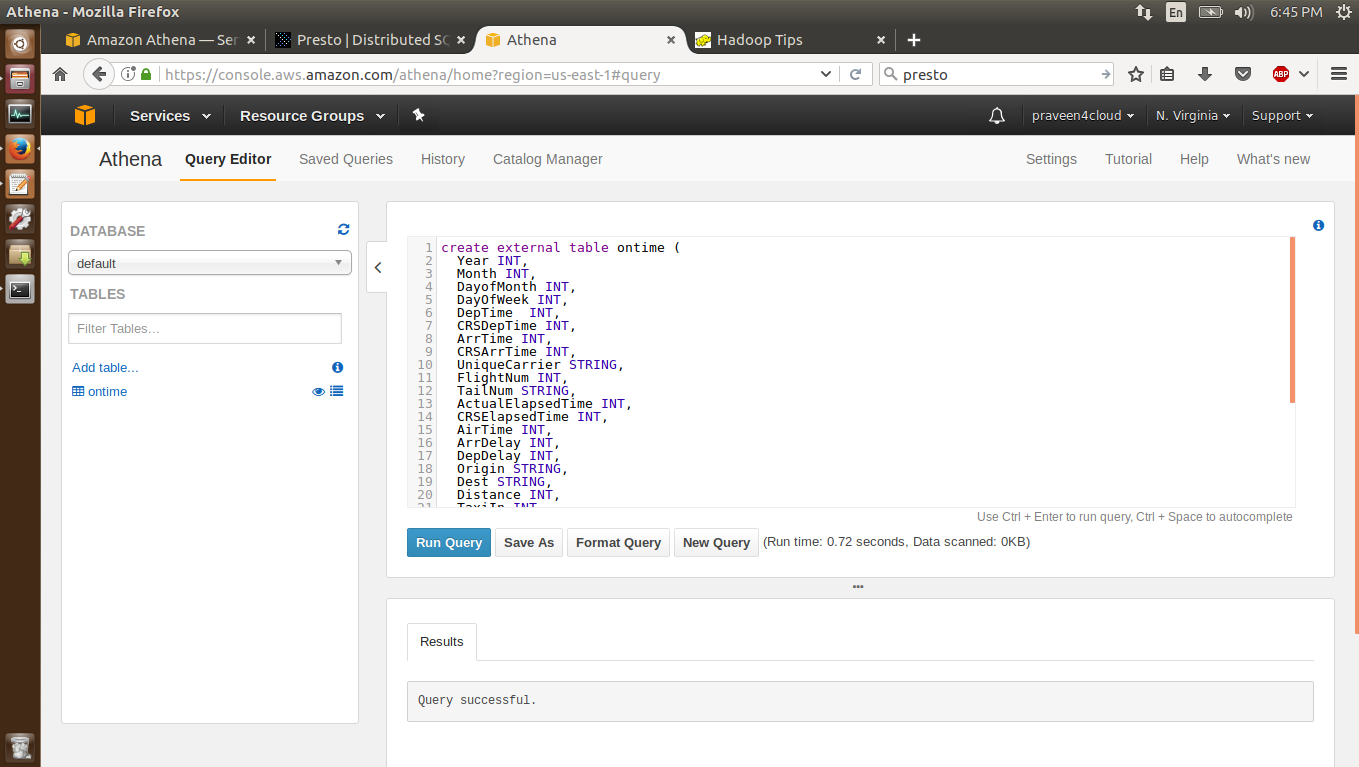Click the Run Query button
This screenshot has width=1359, height=767.
click(449, 543)
